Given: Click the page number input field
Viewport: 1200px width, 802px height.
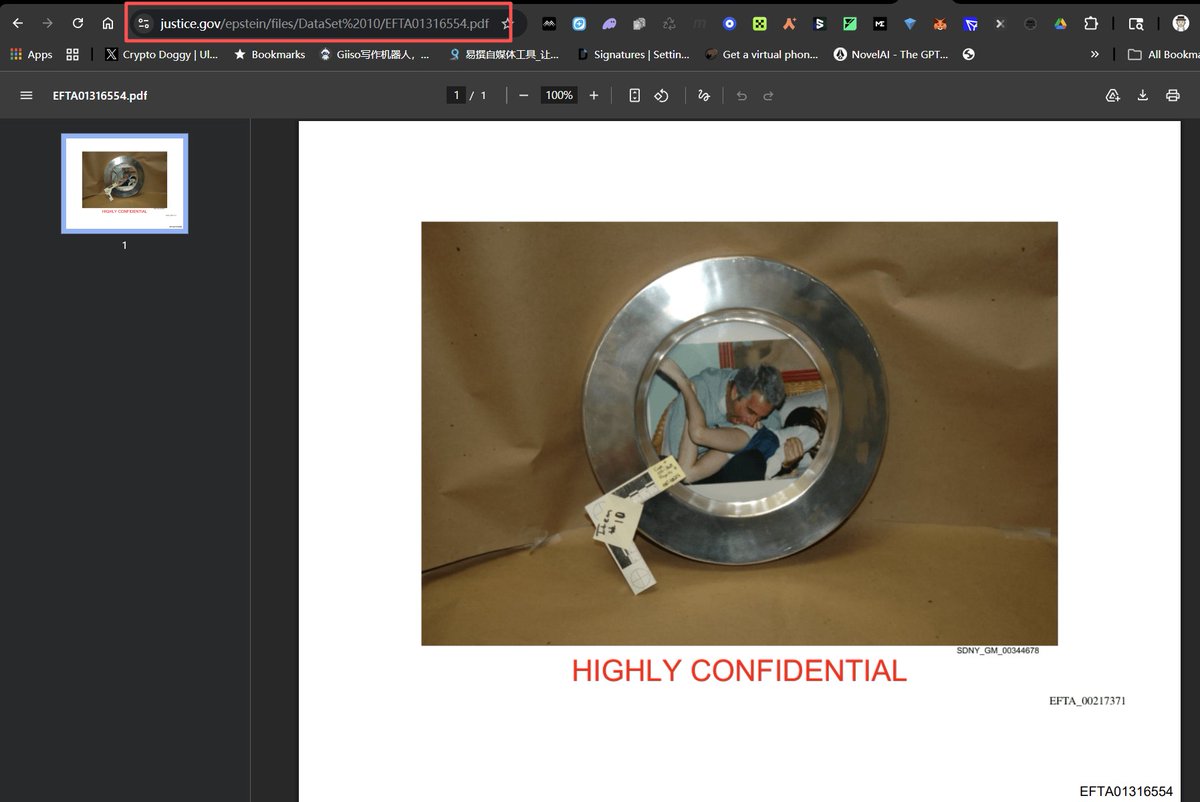Looking at the screenshot, I should [456, 96].
